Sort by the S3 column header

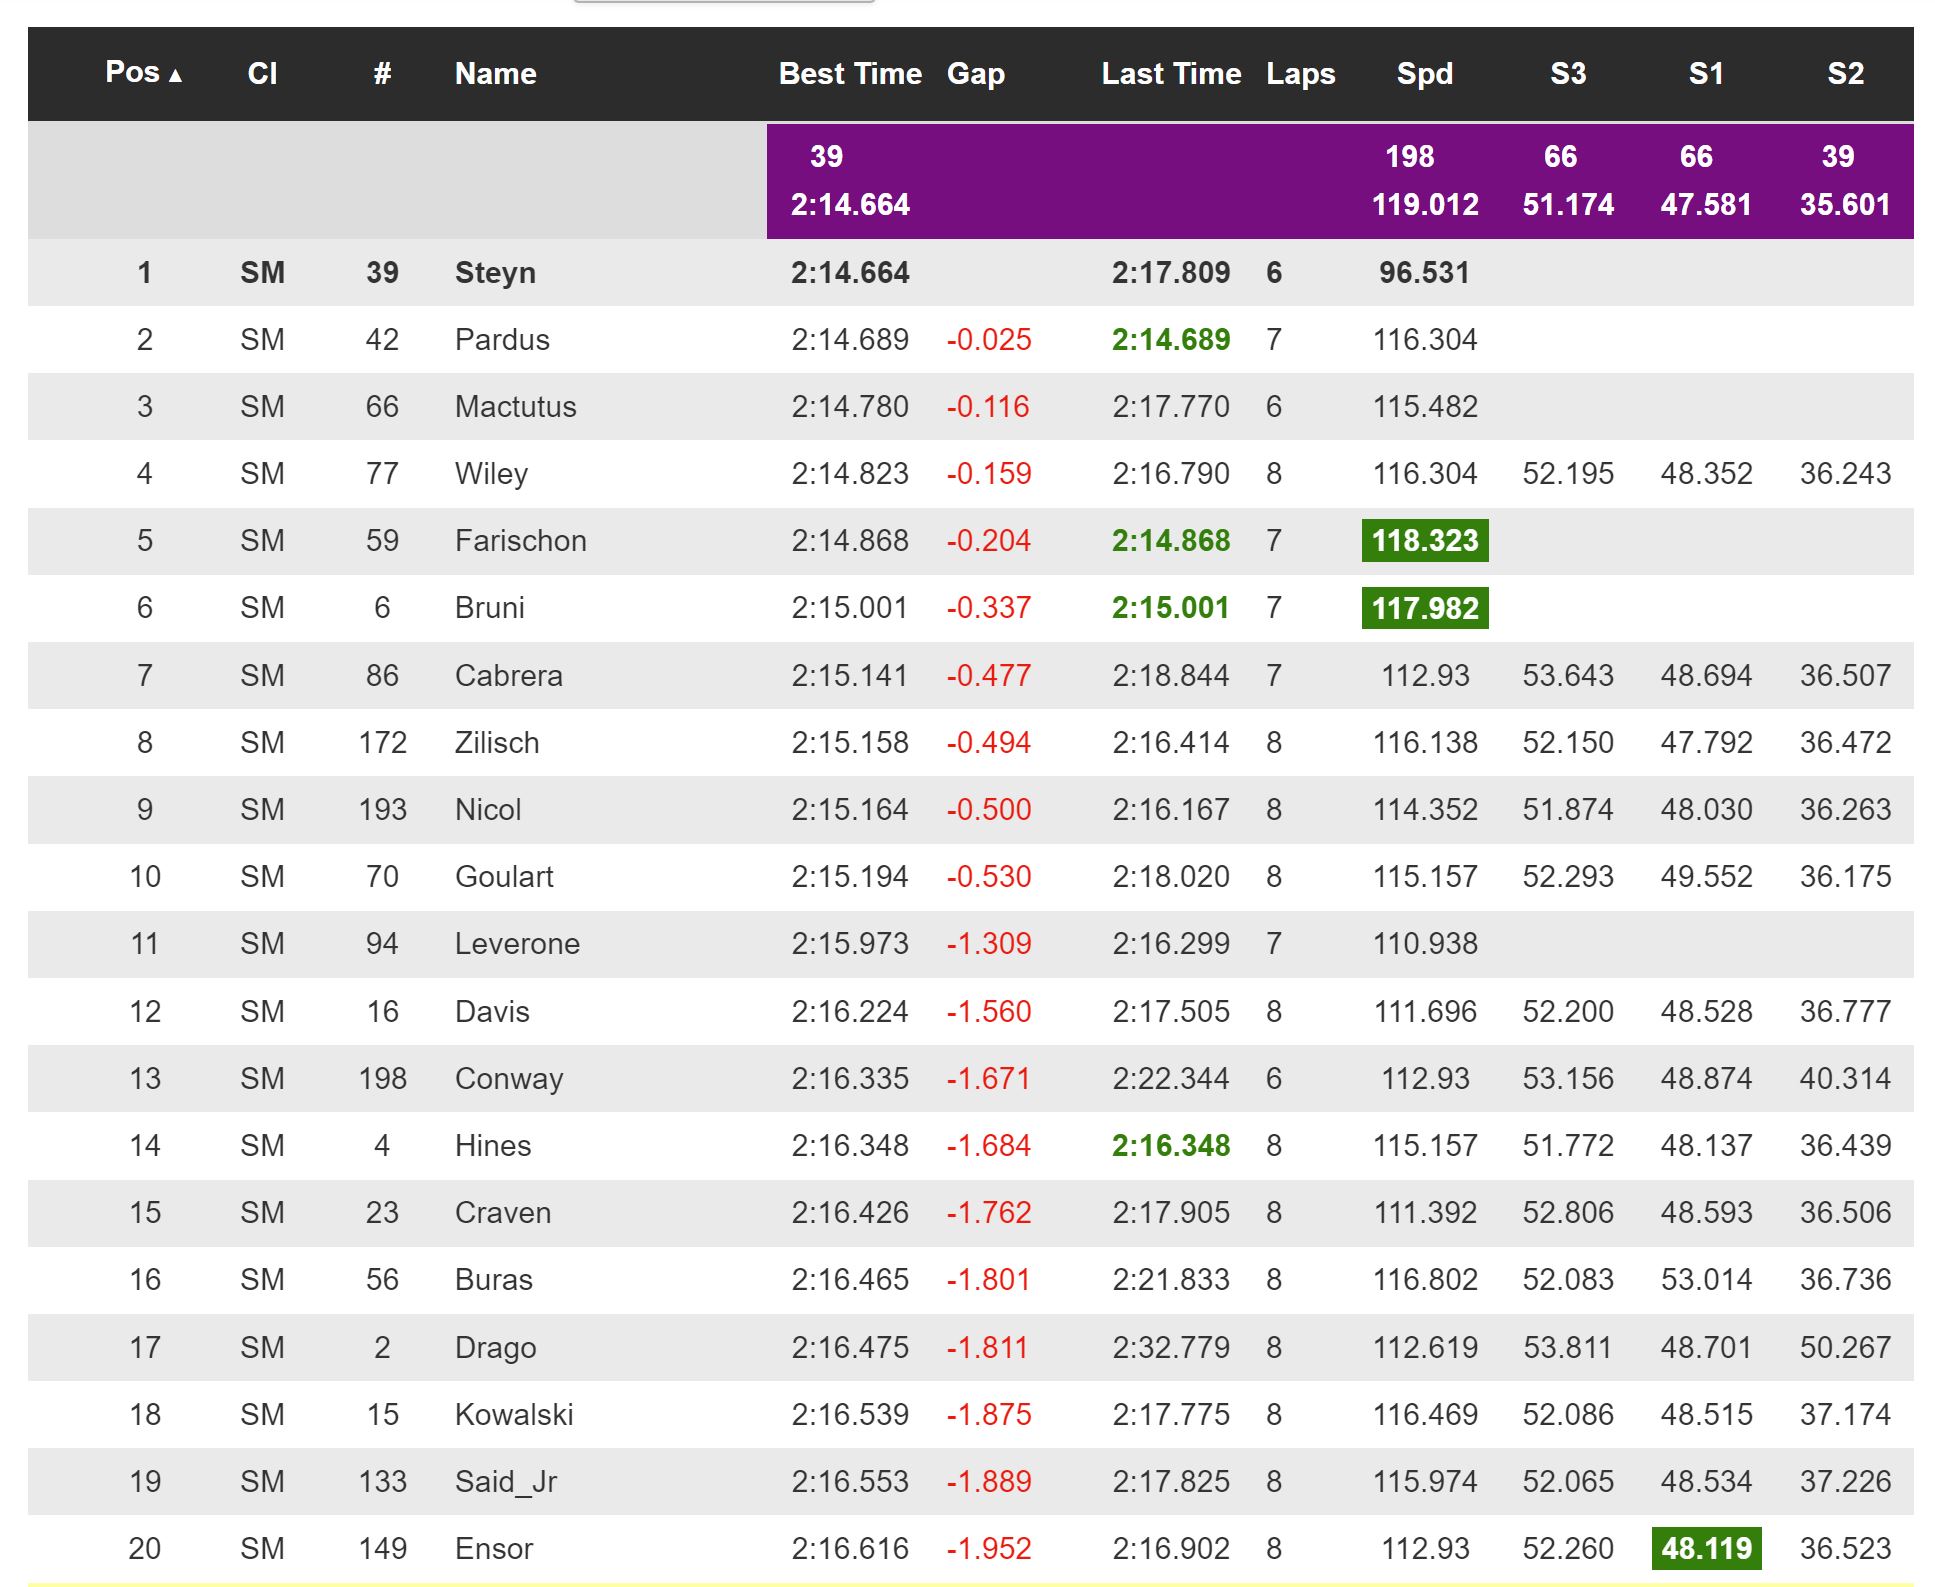point(1568,73)
